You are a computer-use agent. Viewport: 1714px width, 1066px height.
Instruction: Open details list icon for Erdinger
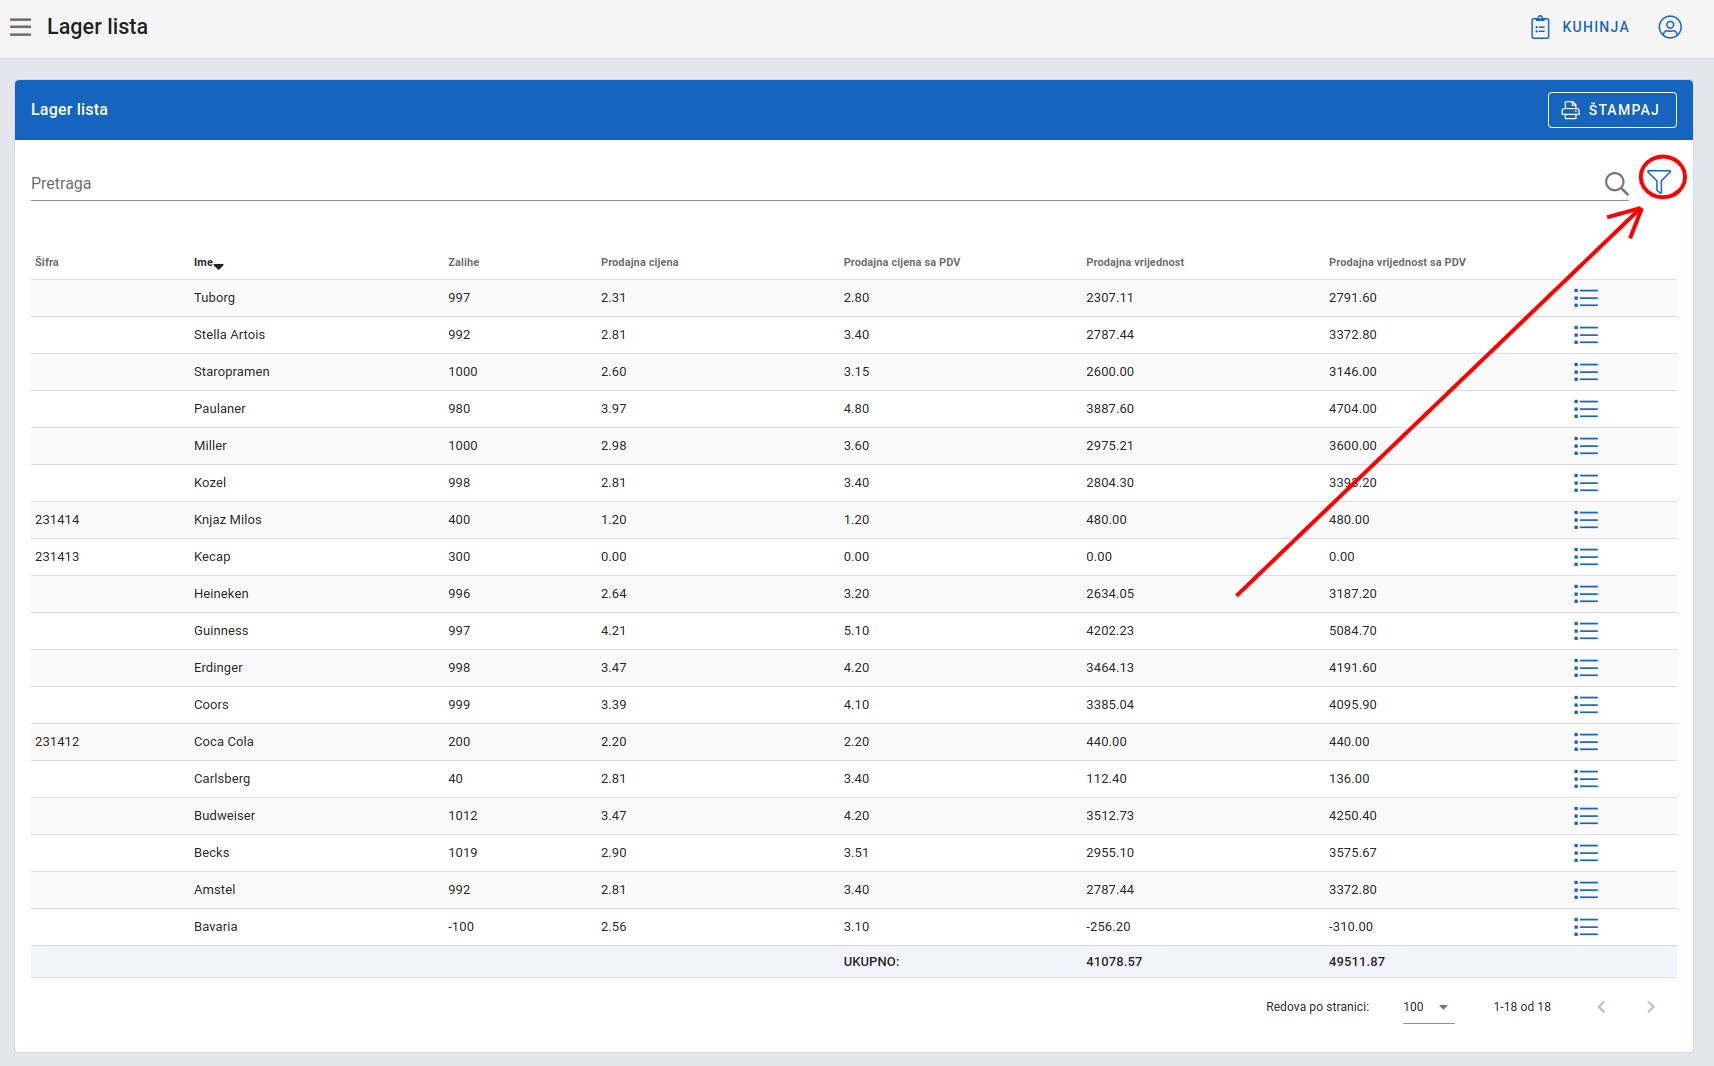pyautogui.click(x=1586, y=668)
